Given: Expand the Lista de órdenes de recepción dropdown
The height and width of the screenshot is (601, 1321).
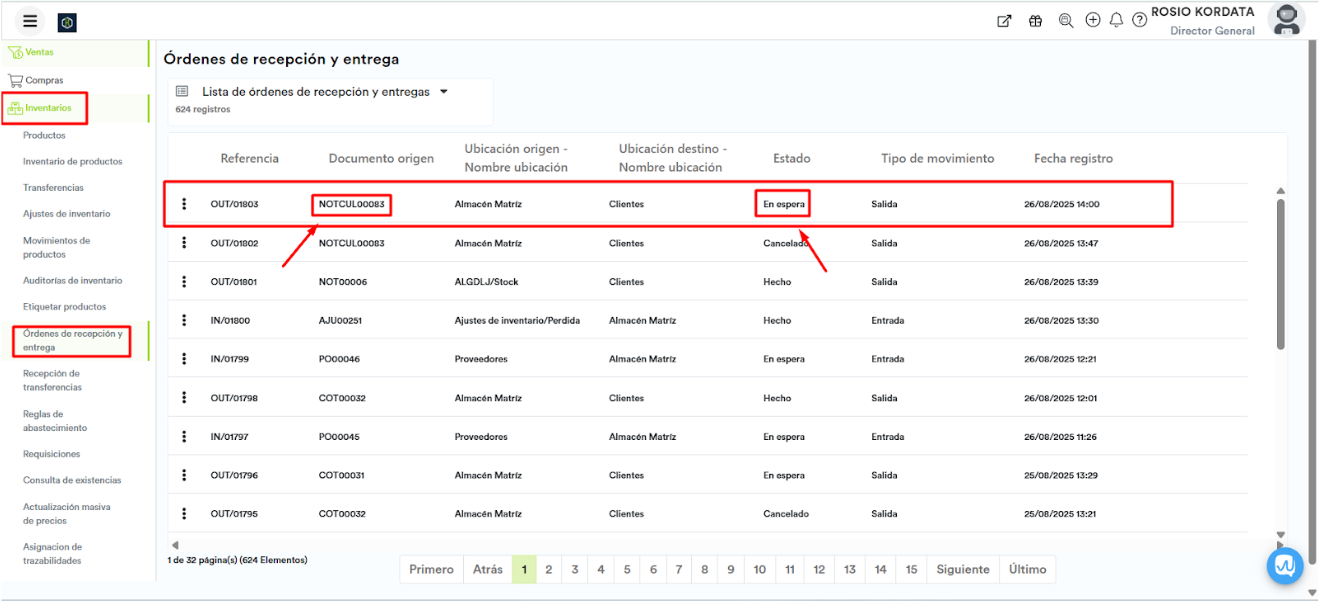Looking at the screenshot, I should pos(444,92).
